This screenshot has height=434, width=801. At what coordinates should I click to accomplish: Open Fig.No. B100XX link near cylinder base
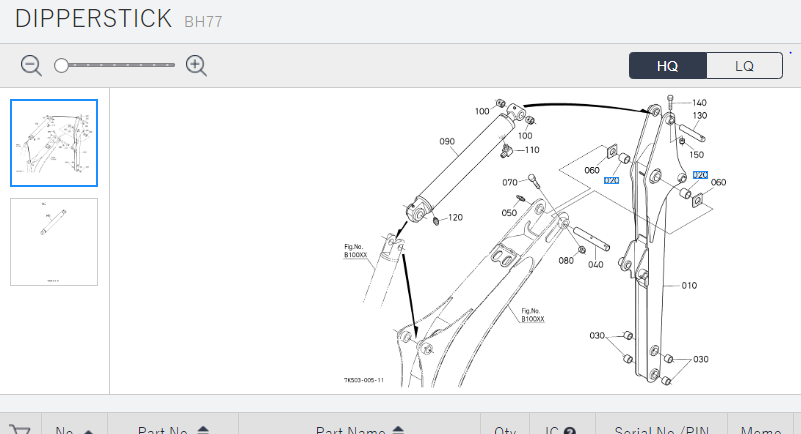[355, 250]
